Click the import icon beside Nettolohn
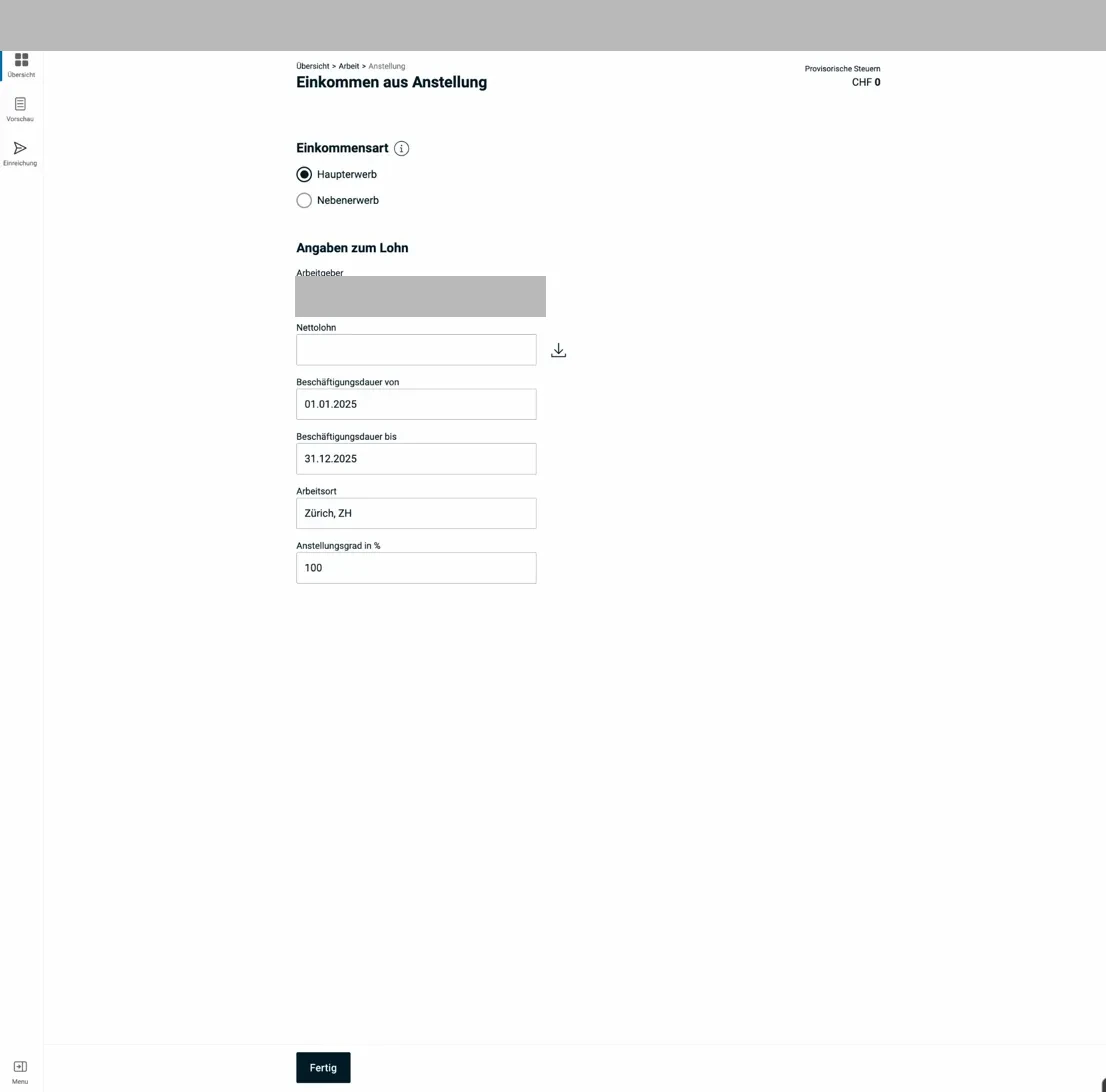 click(559, 350)
